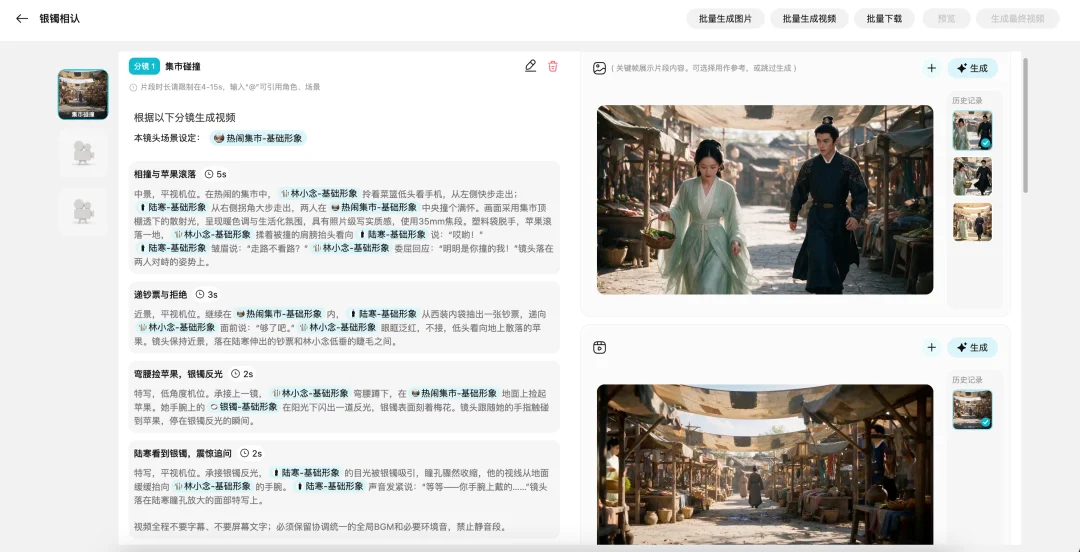Add a keyframe image with plus icon
The height and width of the screenshot is (552, 1080).
[931, 68]
